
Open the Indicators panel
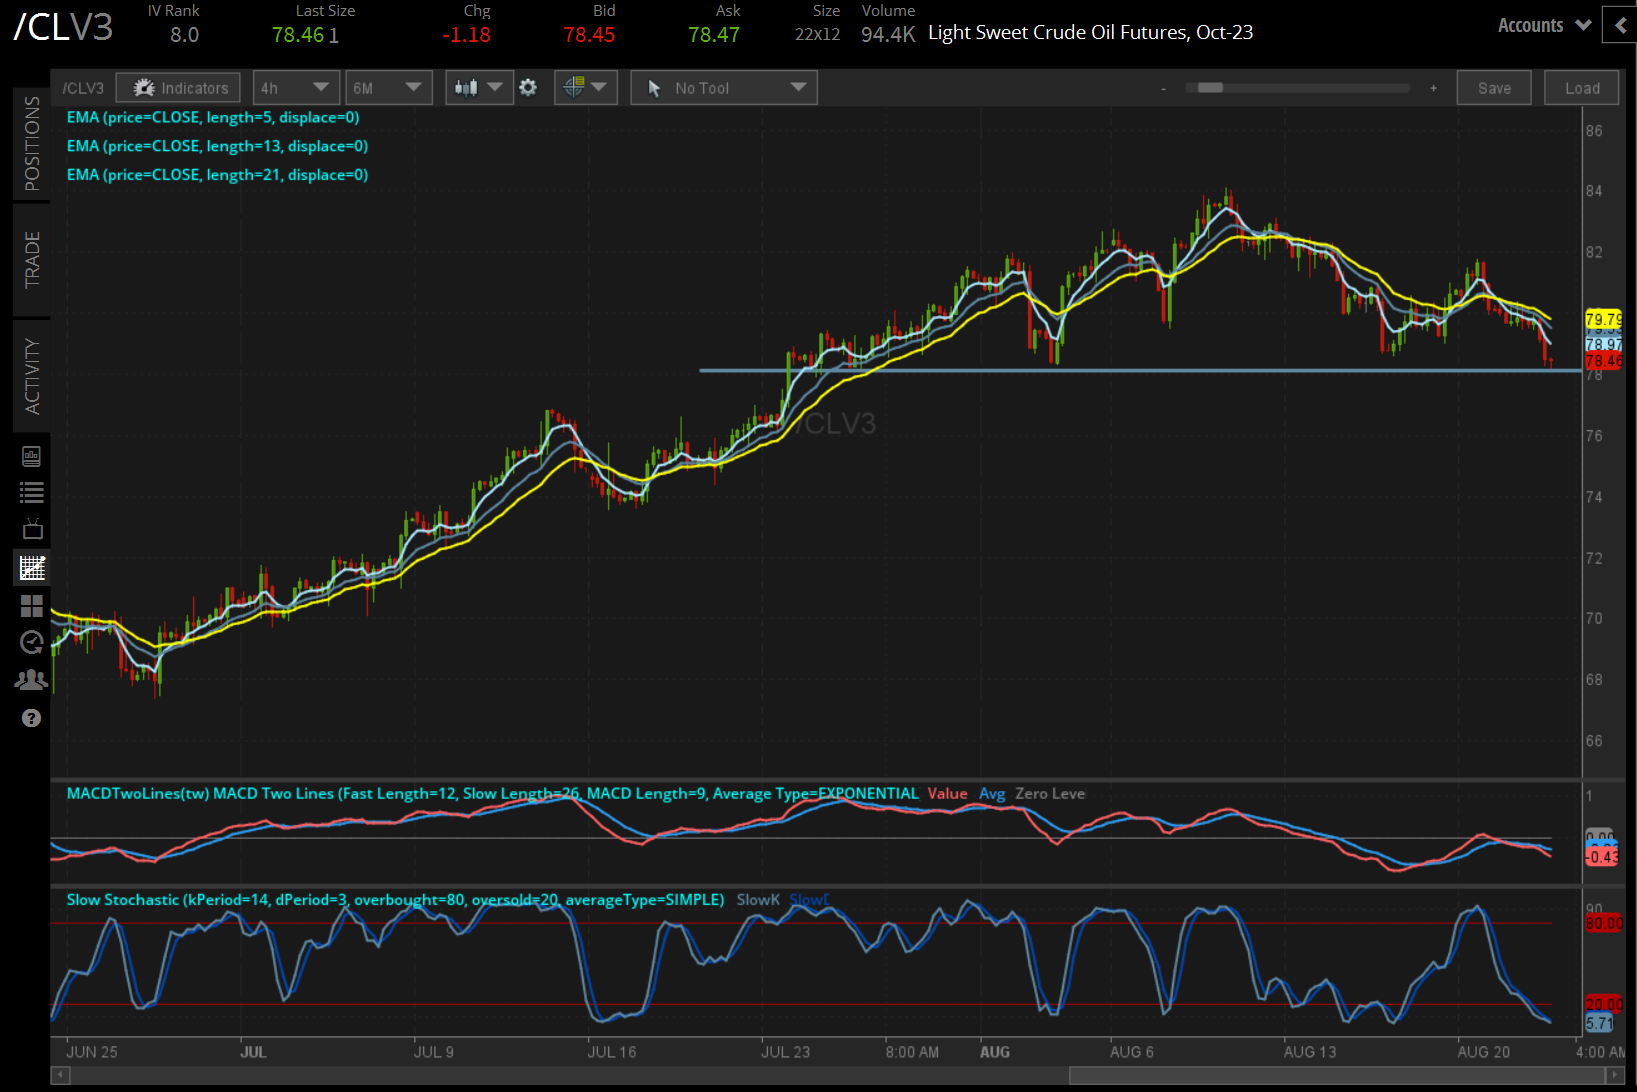point(178,88)
